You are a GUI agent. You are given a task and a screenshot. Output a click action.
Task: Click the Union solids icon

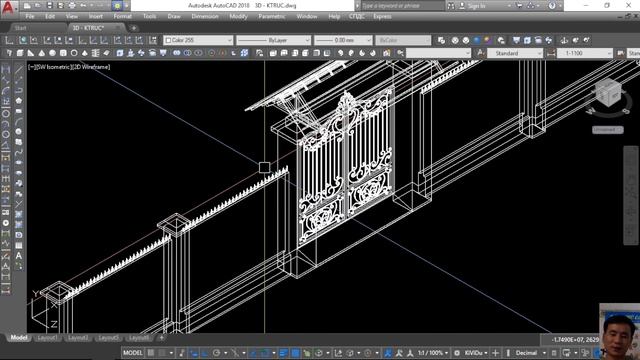coord(177,53)
